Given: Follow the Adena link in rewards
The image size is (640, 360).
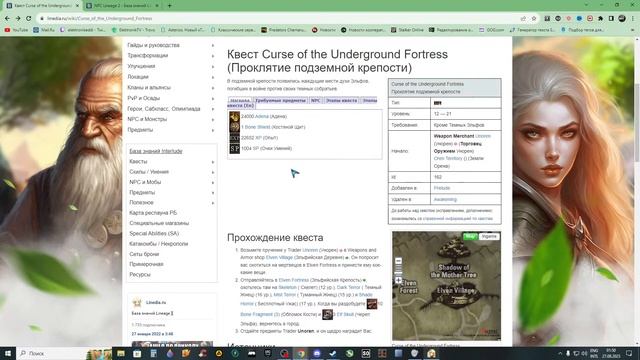Looking at the screenshot, I should [262, 116].
